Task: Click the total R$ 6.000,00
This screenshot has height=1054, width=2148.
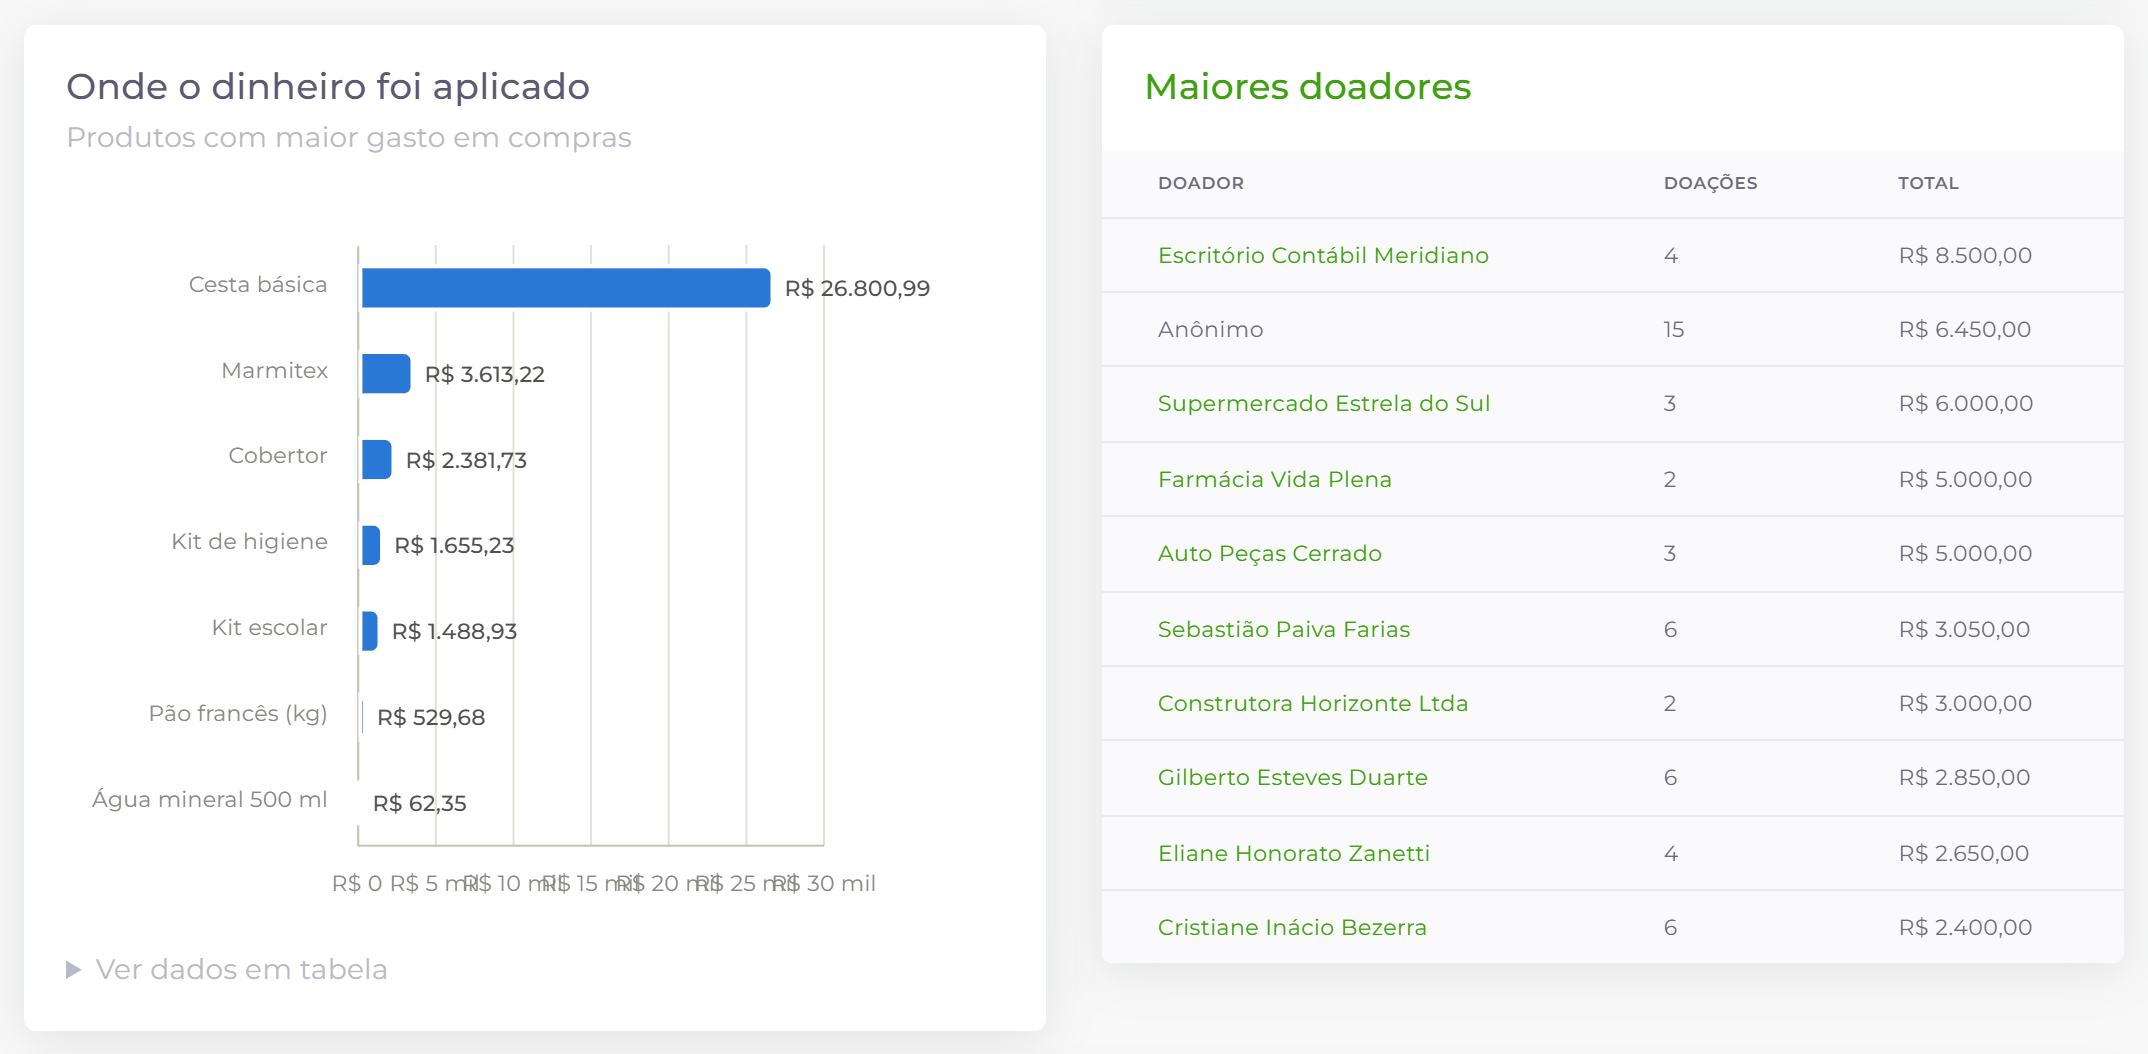Action: pyautogui.click(x=1966, y=403)
